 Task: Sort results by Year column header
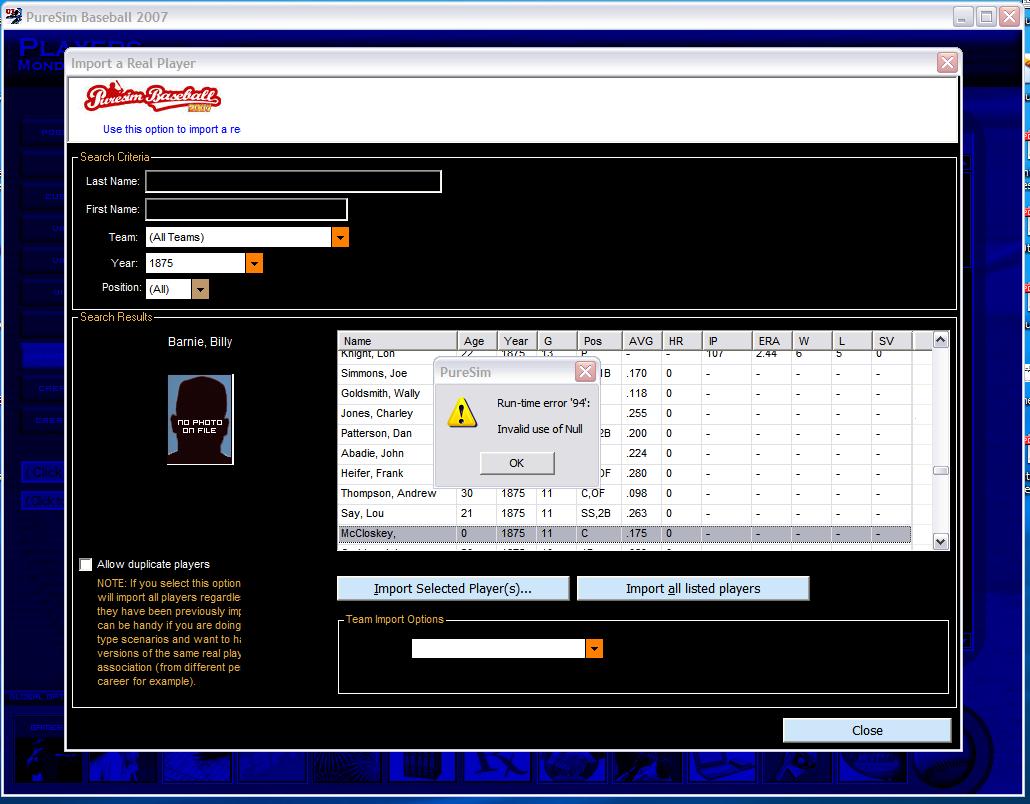click(517, 341)
